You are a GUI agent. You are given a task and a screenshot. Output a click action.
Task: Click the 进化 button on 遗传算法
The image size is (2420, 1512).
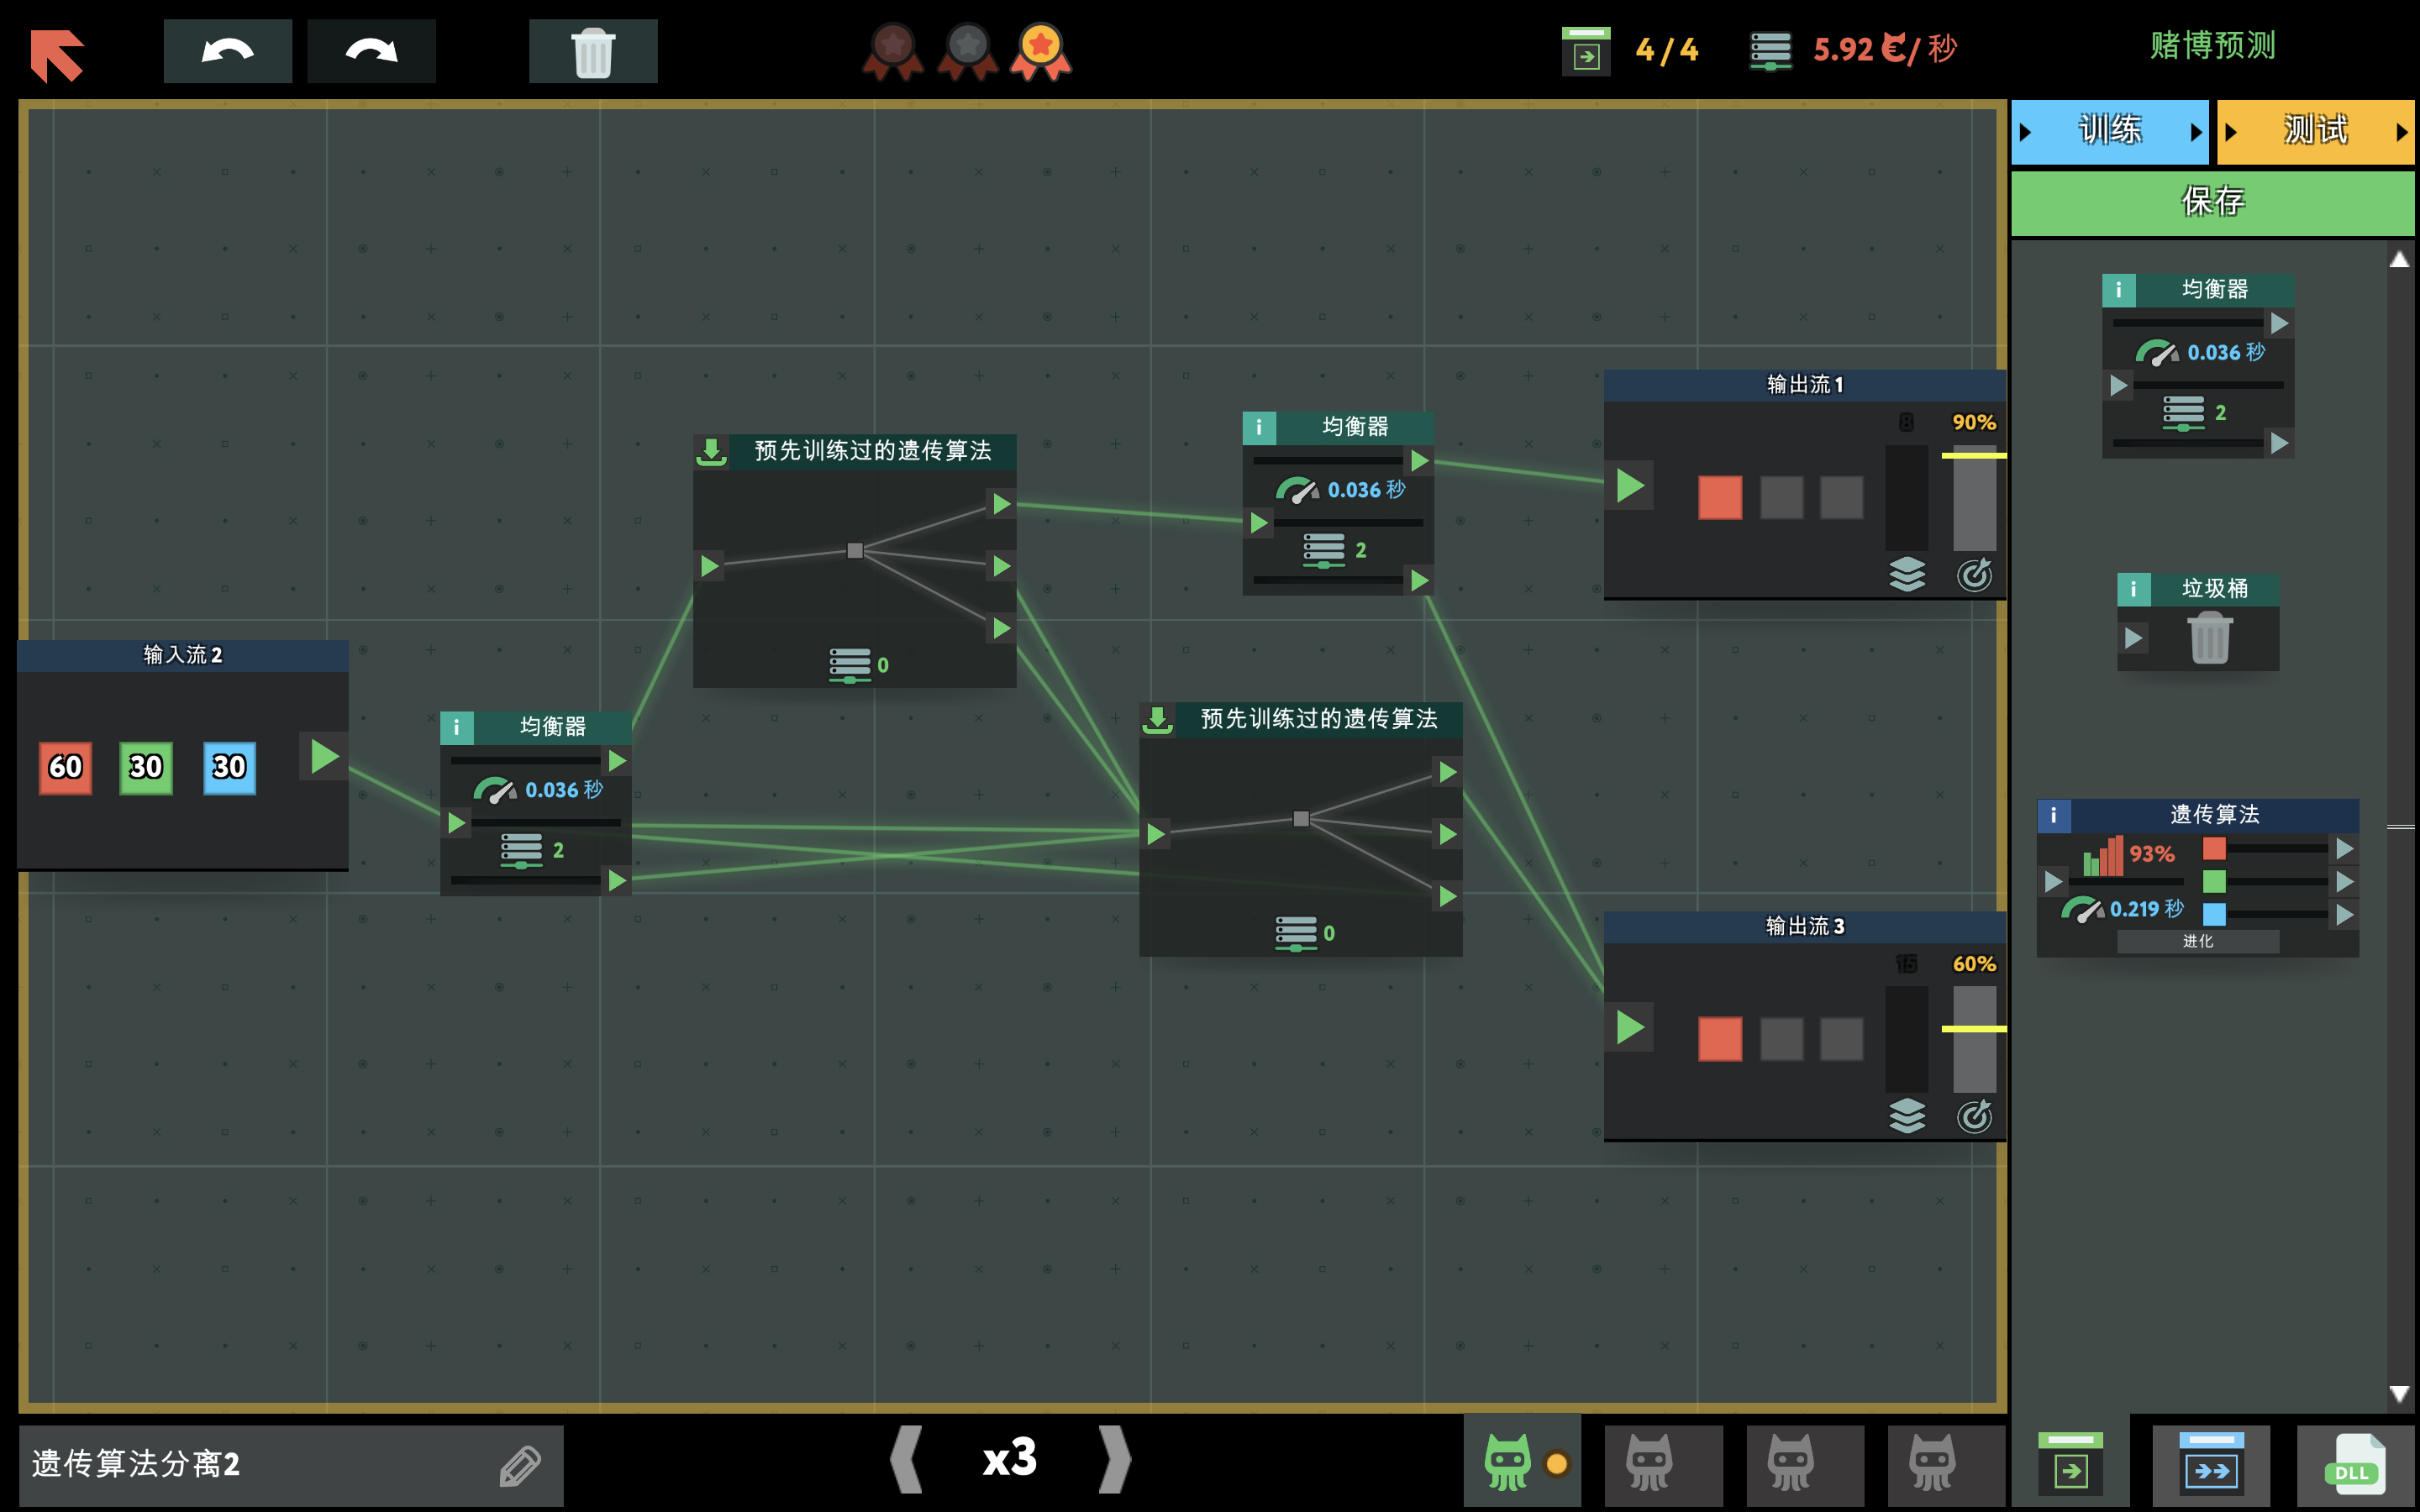pos(2197,941)
